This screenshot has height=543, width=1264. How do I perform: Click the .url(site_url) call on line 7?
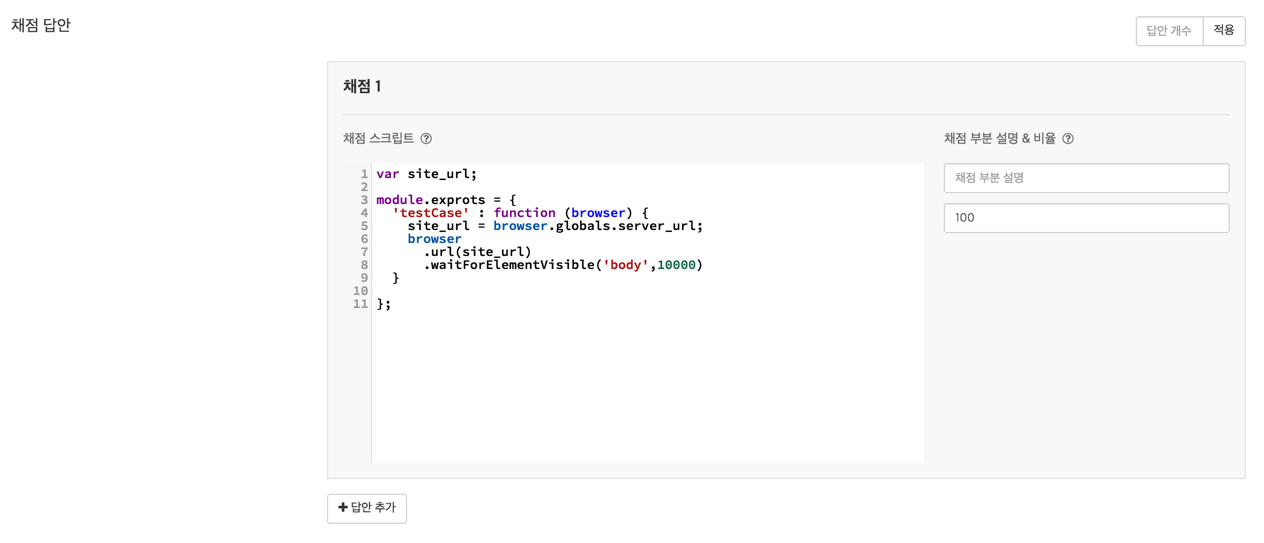pos(478,252)
